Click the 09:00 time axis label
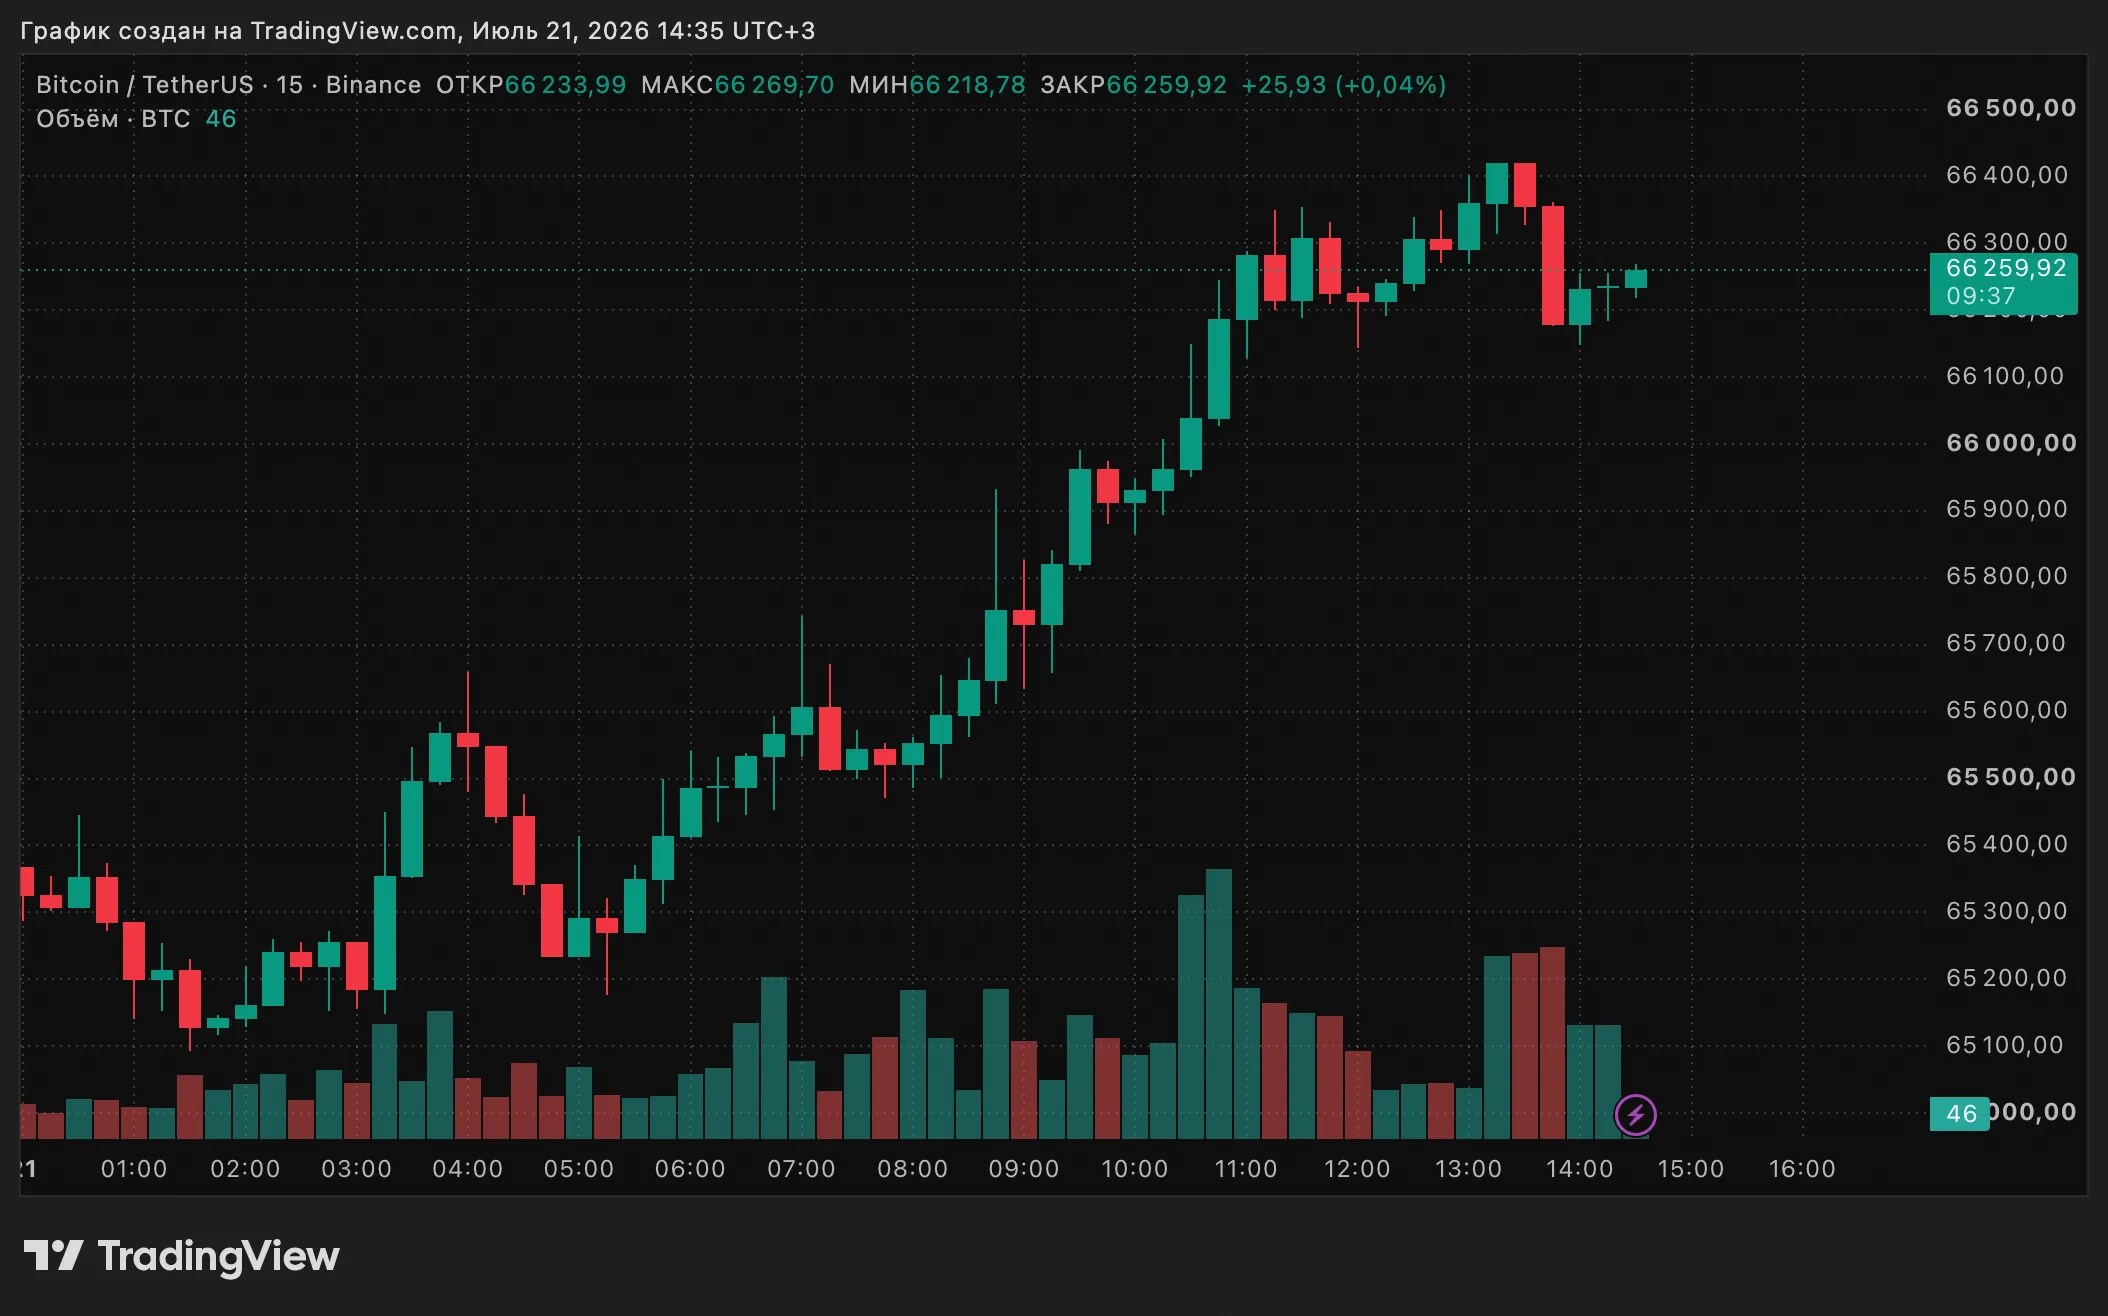 pos(1024,1169)
